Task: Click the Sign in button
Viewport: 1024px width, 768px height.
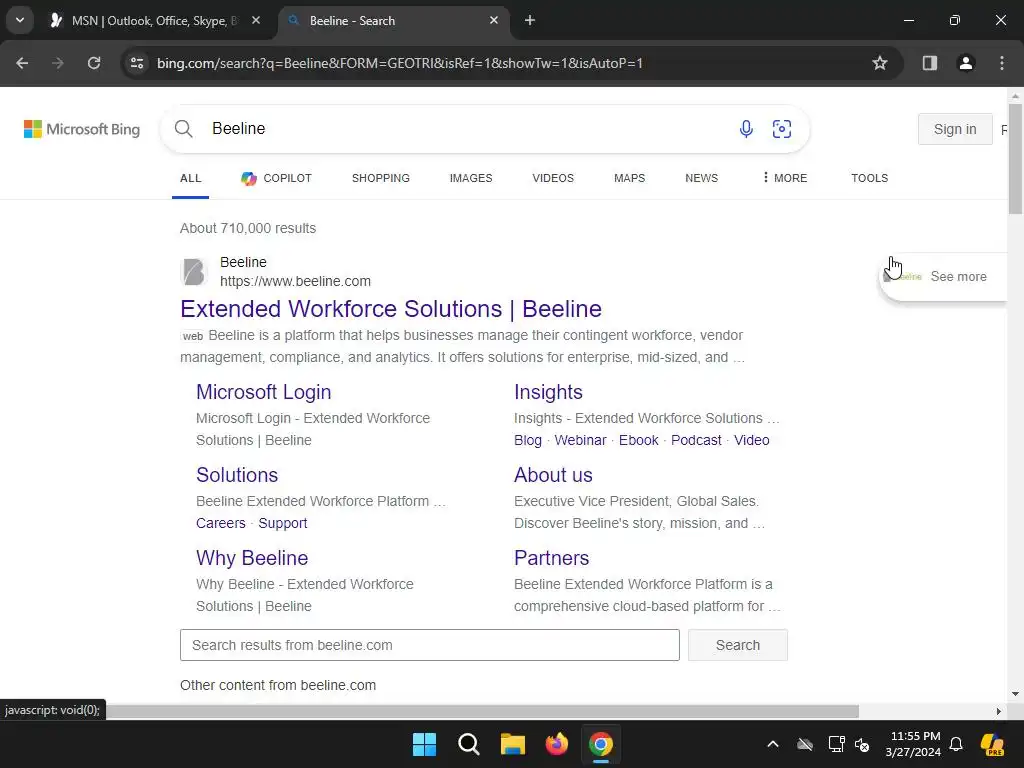Action: click(955, 129)
